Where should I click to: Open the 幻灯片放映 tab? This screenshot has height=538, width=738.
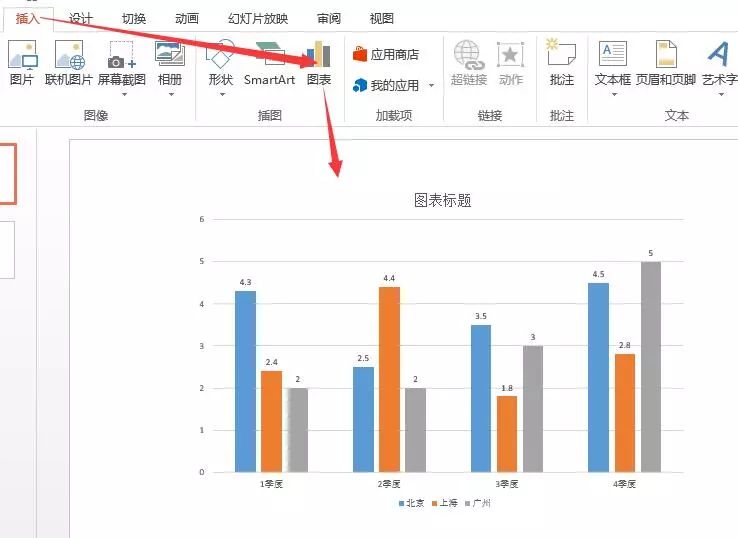258,19
